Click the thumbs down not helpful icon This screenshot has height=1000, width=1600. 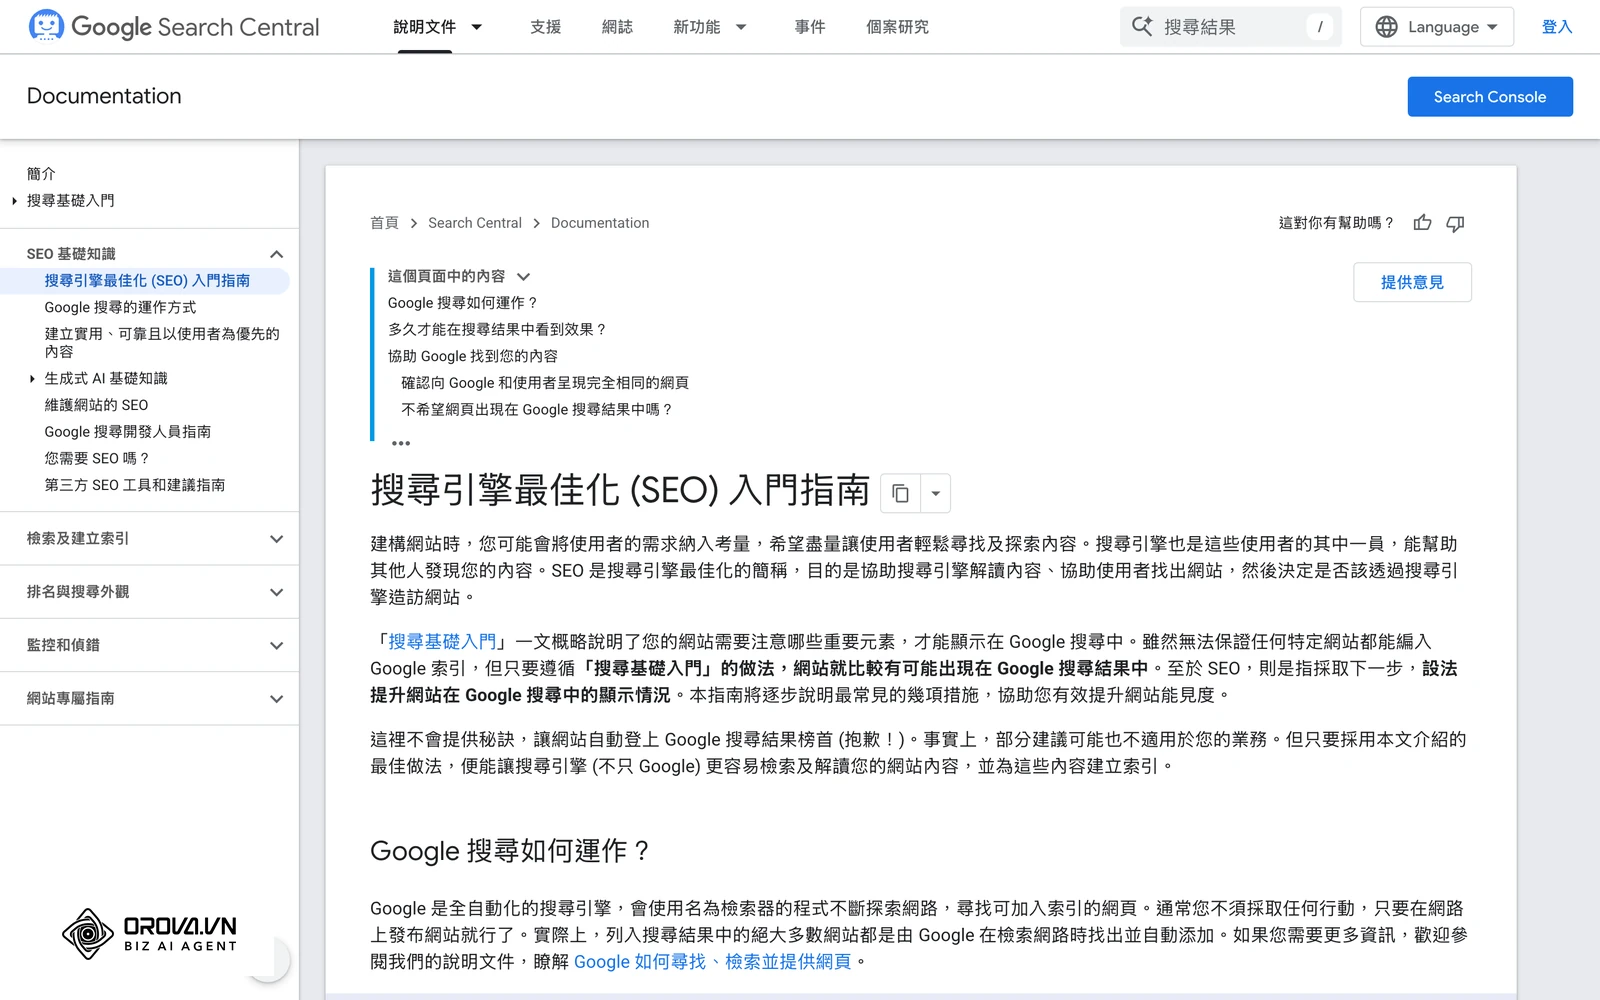pyautogui.click(x=1455, y=223)
